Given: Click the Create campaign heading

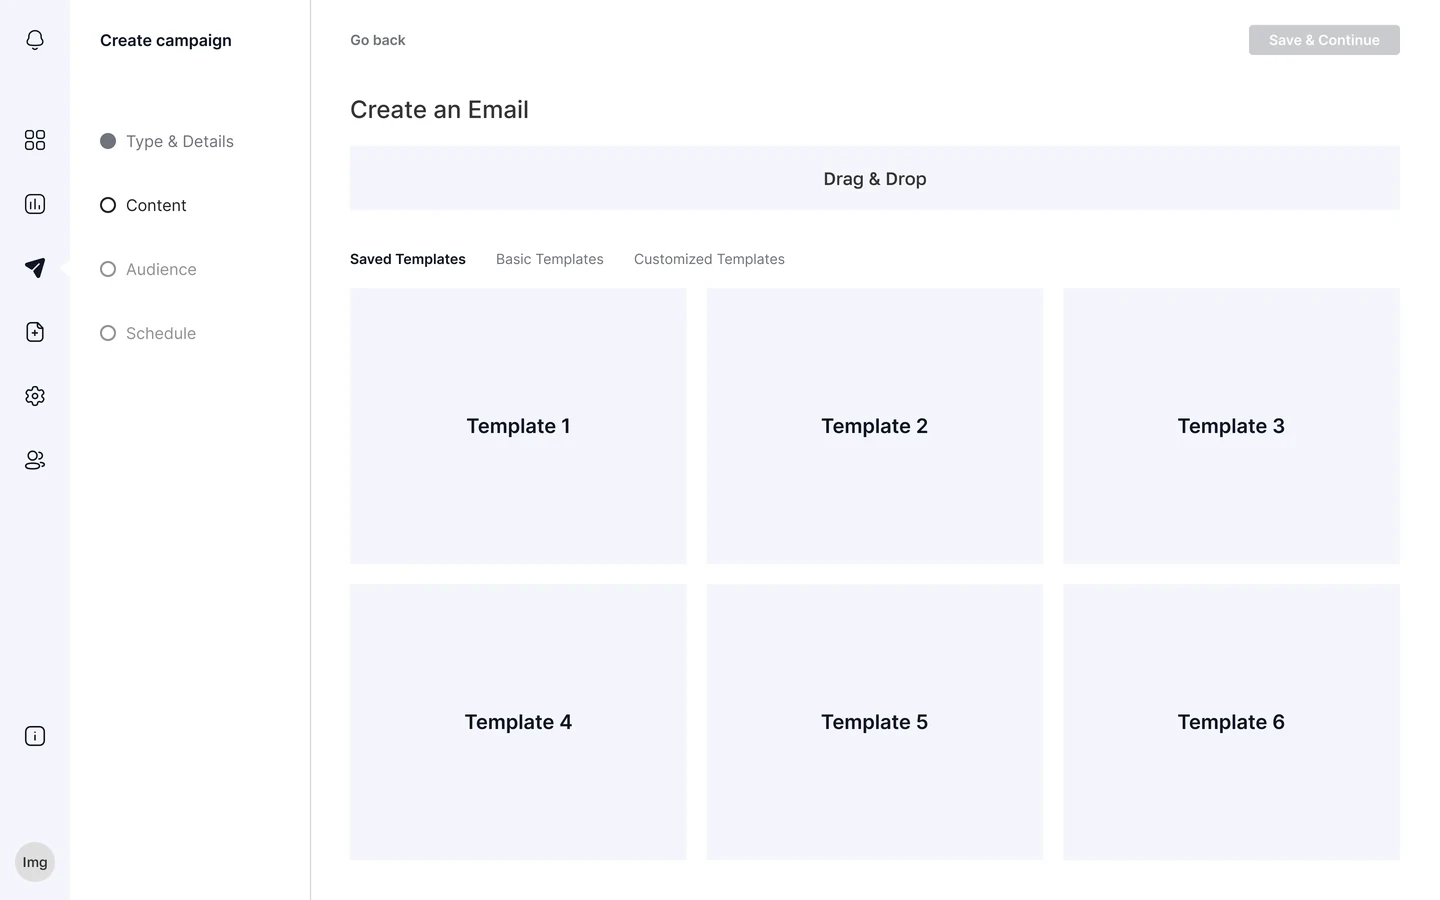Looking at the screenshot, I should point(166,40).
